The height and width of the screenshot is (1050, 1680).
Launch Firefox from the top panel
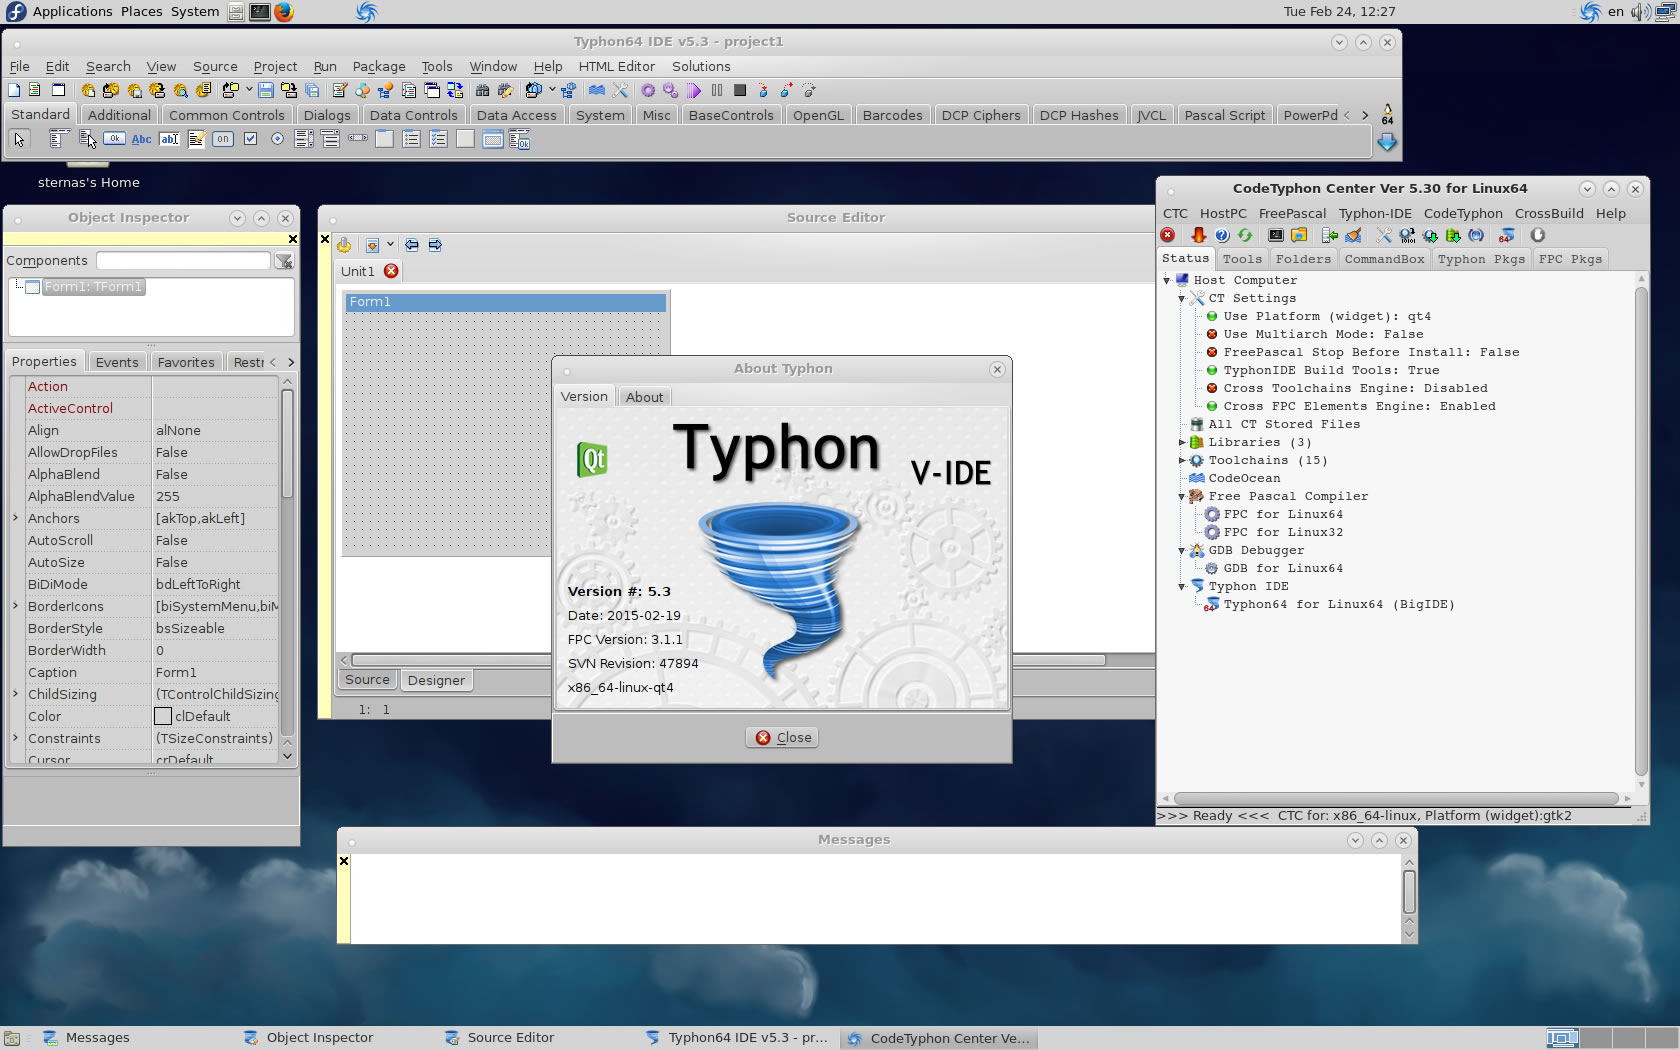click(x=284, y=12)
